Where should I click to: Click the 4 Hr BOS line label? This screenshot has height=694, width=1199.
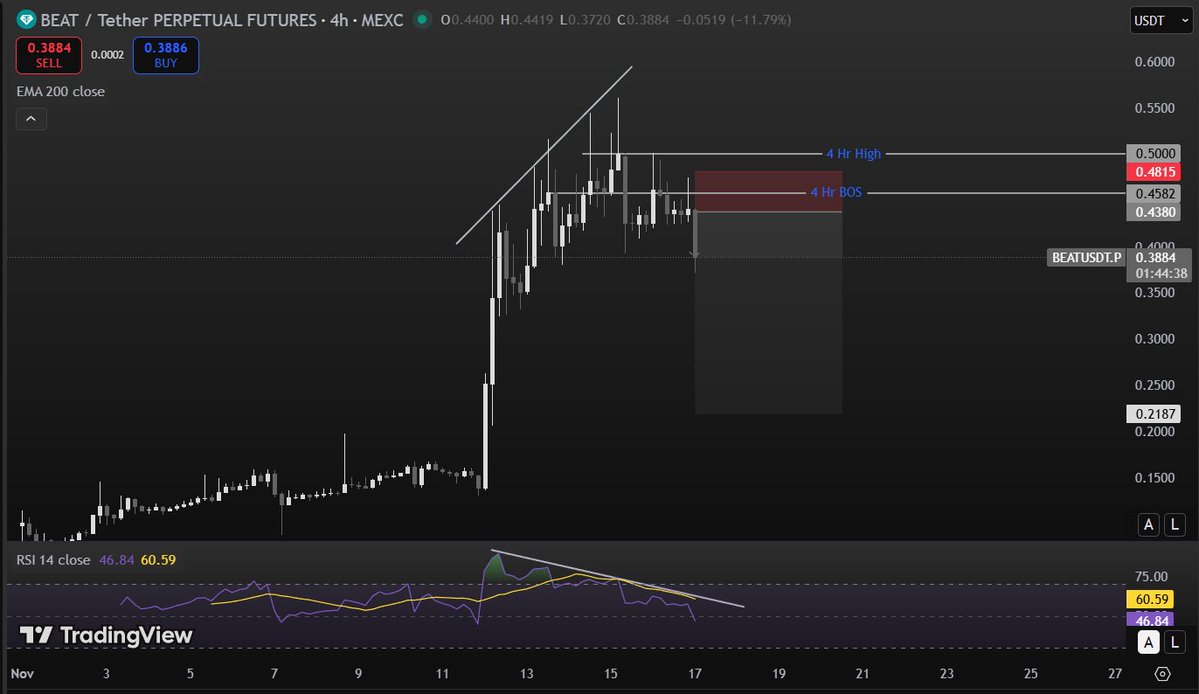pyautogui.click(x=836, y=192)
